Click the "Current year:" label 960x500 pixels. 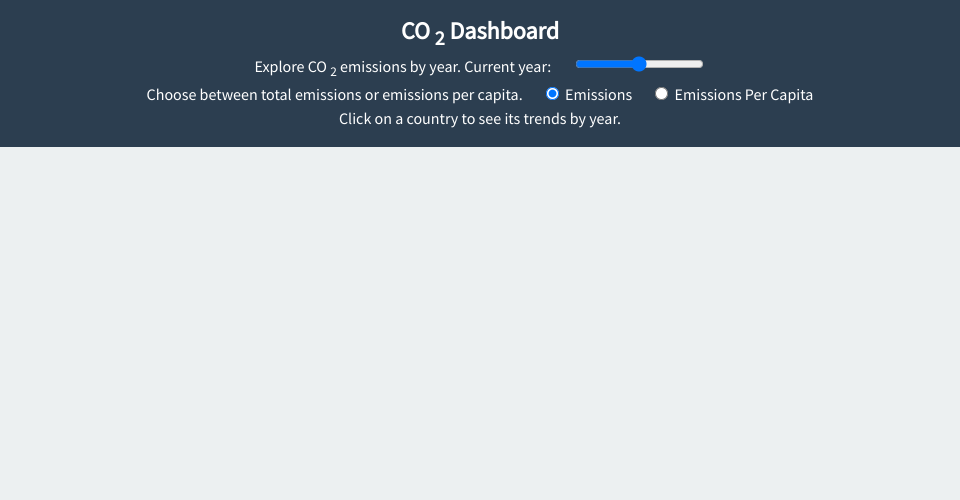pos(508,67)
